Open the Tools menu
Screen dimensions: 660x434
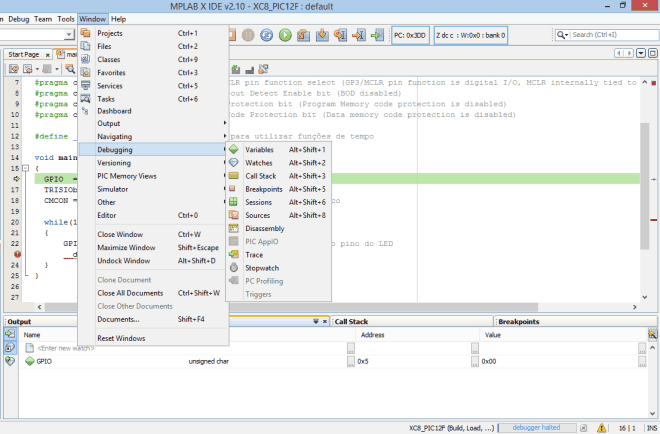(66, 19)
